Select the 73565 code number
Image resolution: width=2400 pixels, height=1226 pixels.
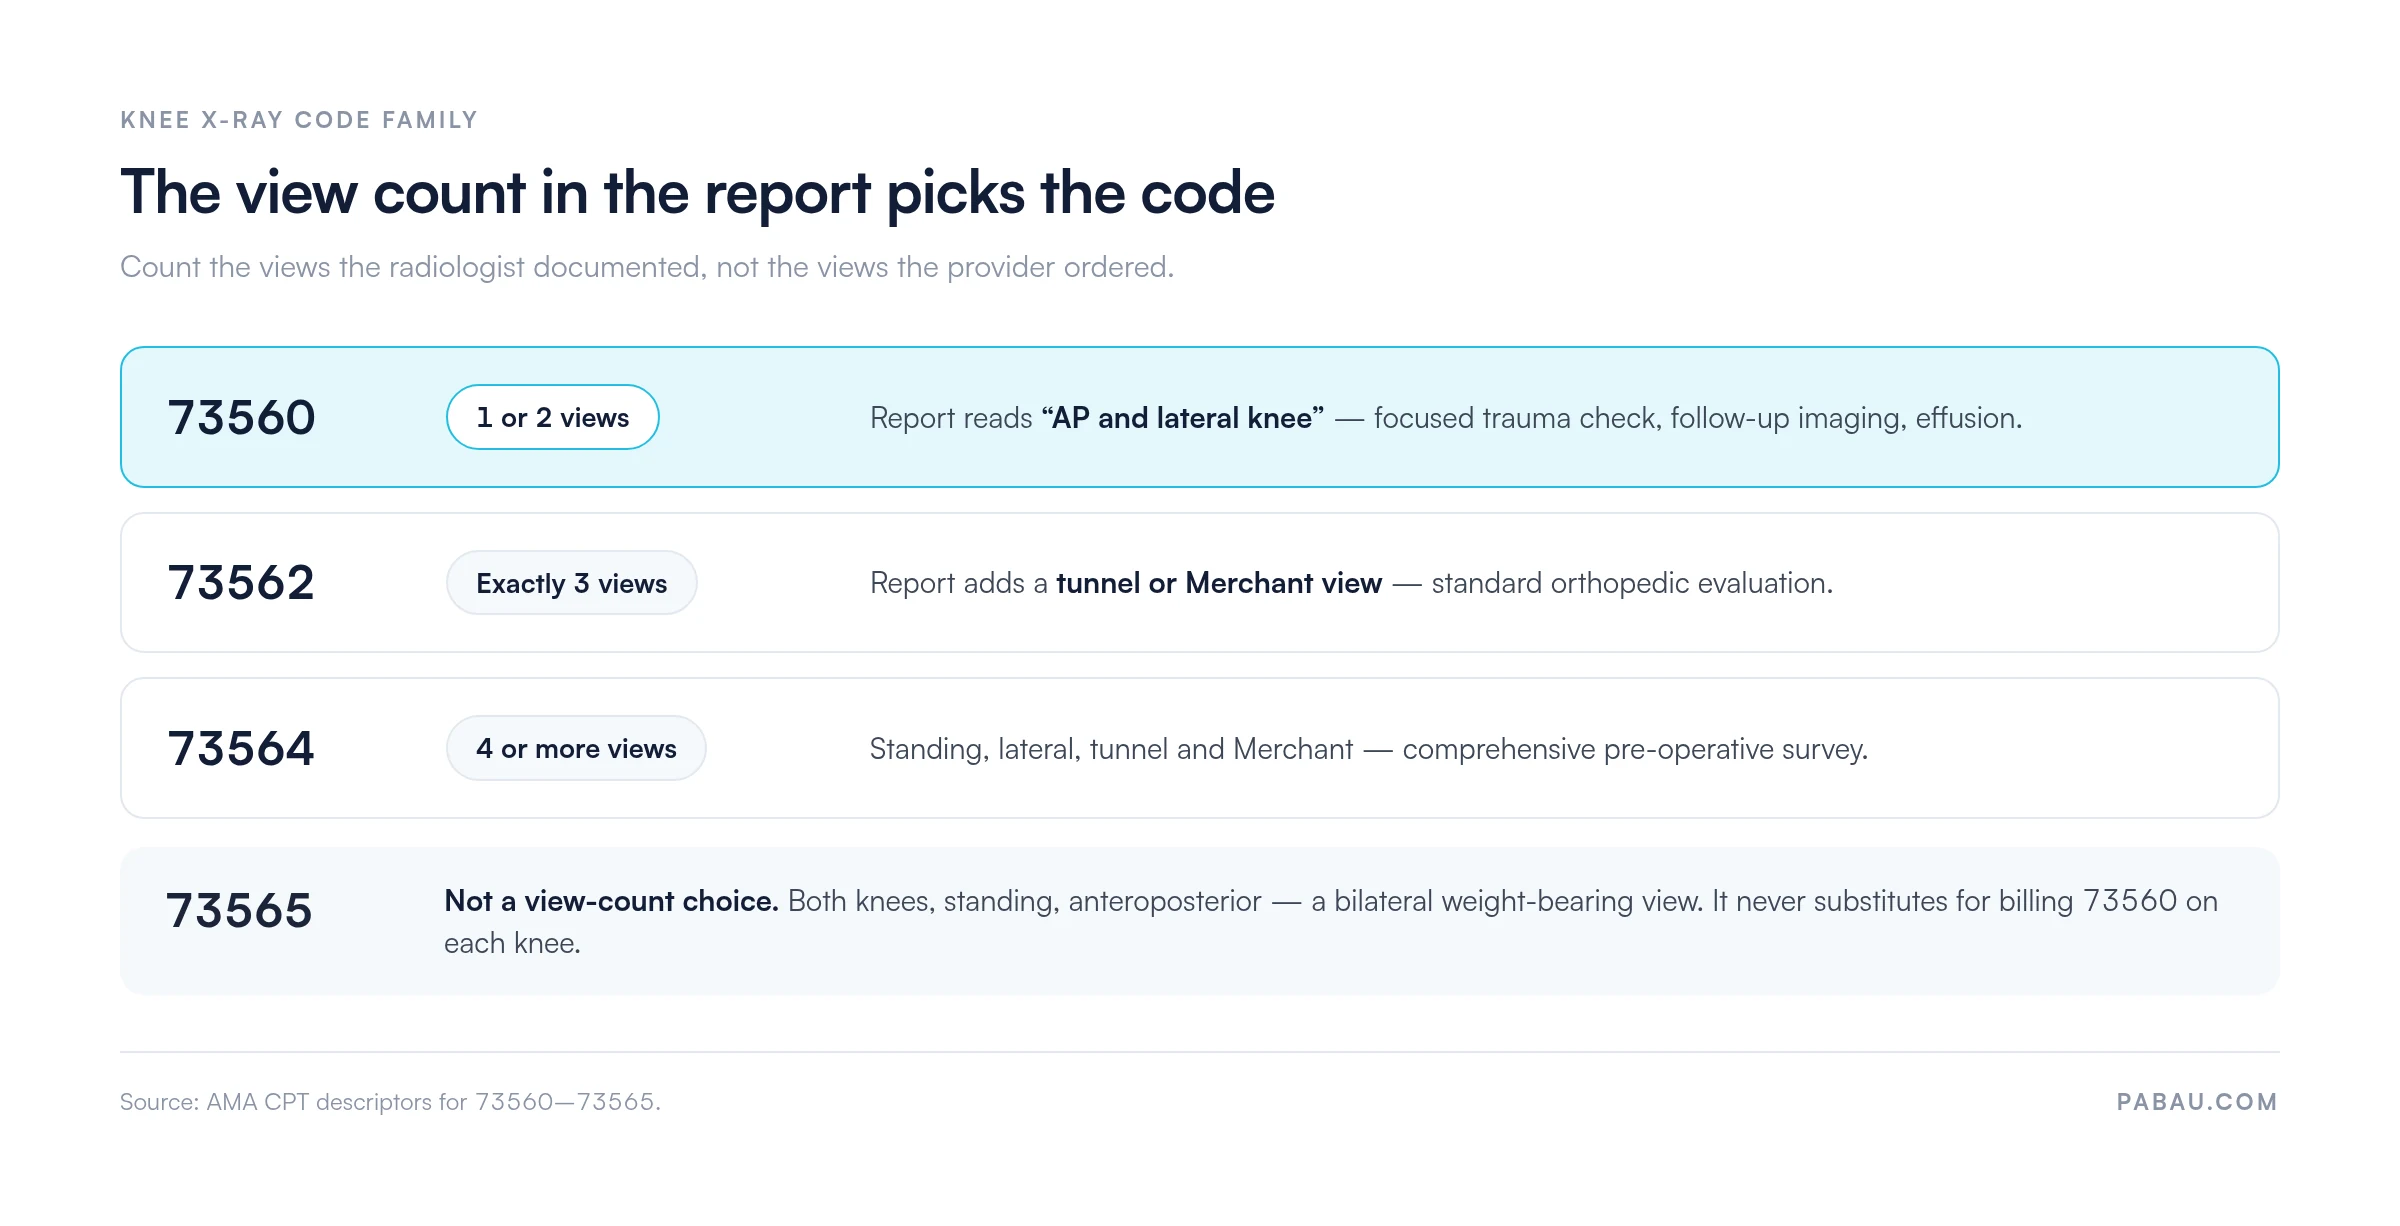tap(239, 911)
